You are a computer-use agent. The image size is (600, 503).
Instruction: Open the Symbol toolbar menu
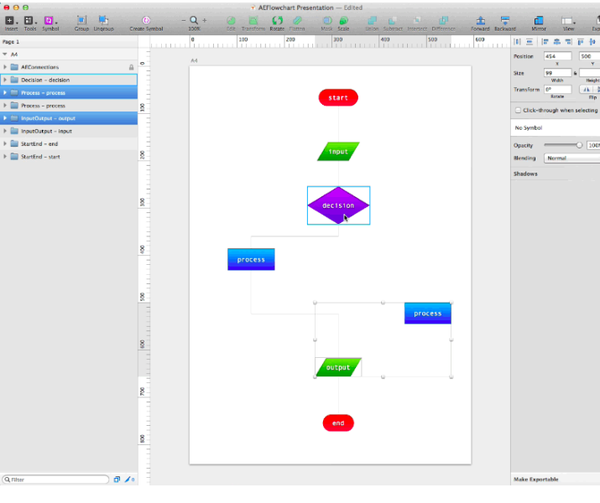[x=50, y=23]
